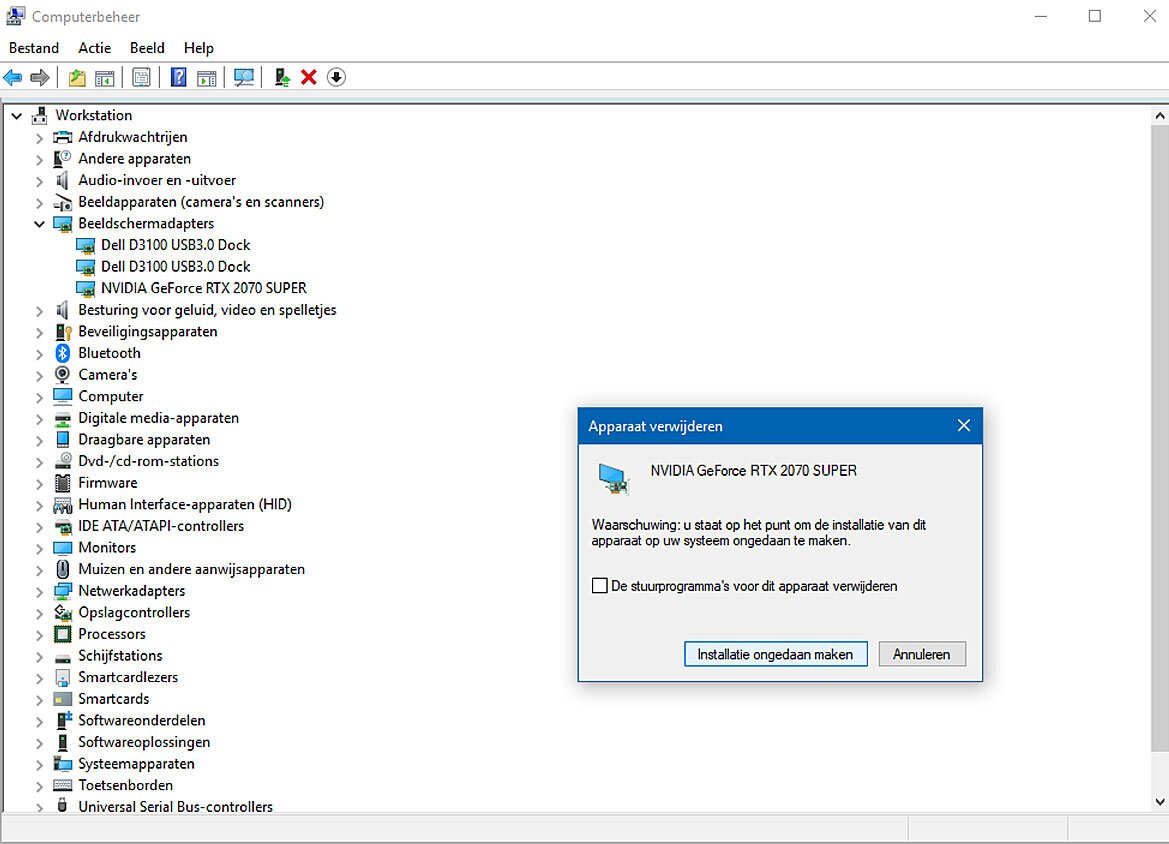Scan for hardware changes monitor icon
Image resolution: width=1169 pixels, height=844 pixels.
click(244, 77)
